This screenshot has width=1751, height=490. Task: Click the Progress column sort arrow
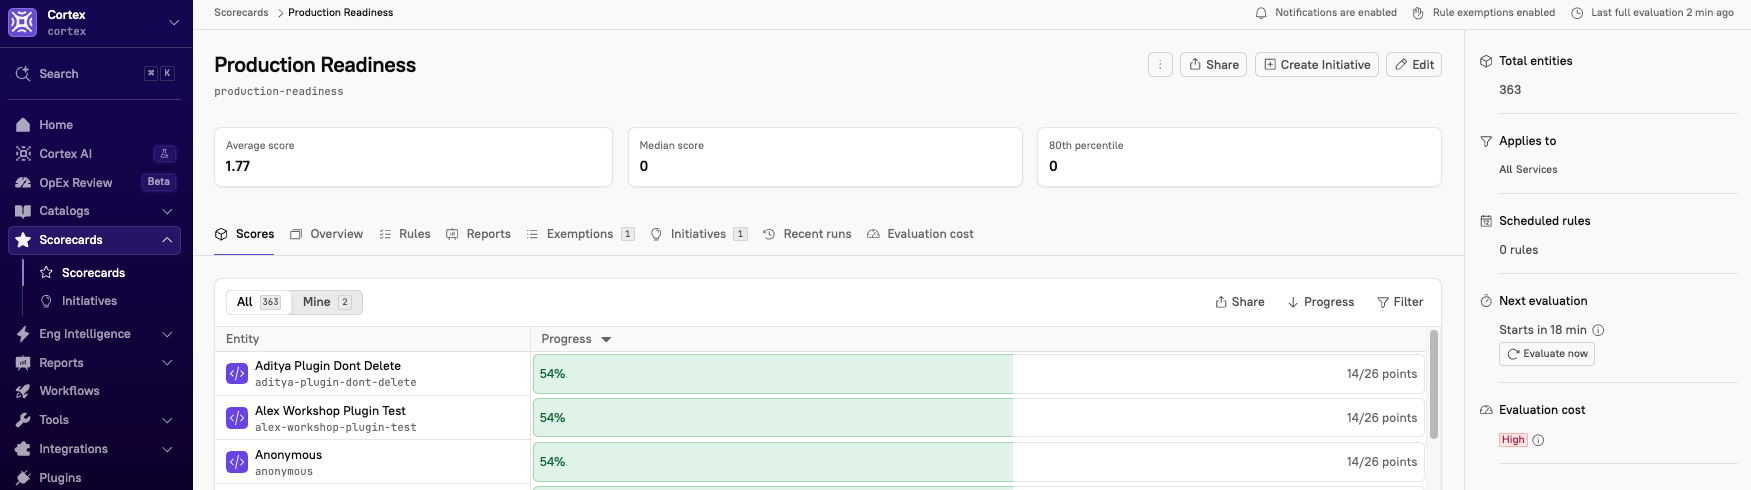click(606, 339)
